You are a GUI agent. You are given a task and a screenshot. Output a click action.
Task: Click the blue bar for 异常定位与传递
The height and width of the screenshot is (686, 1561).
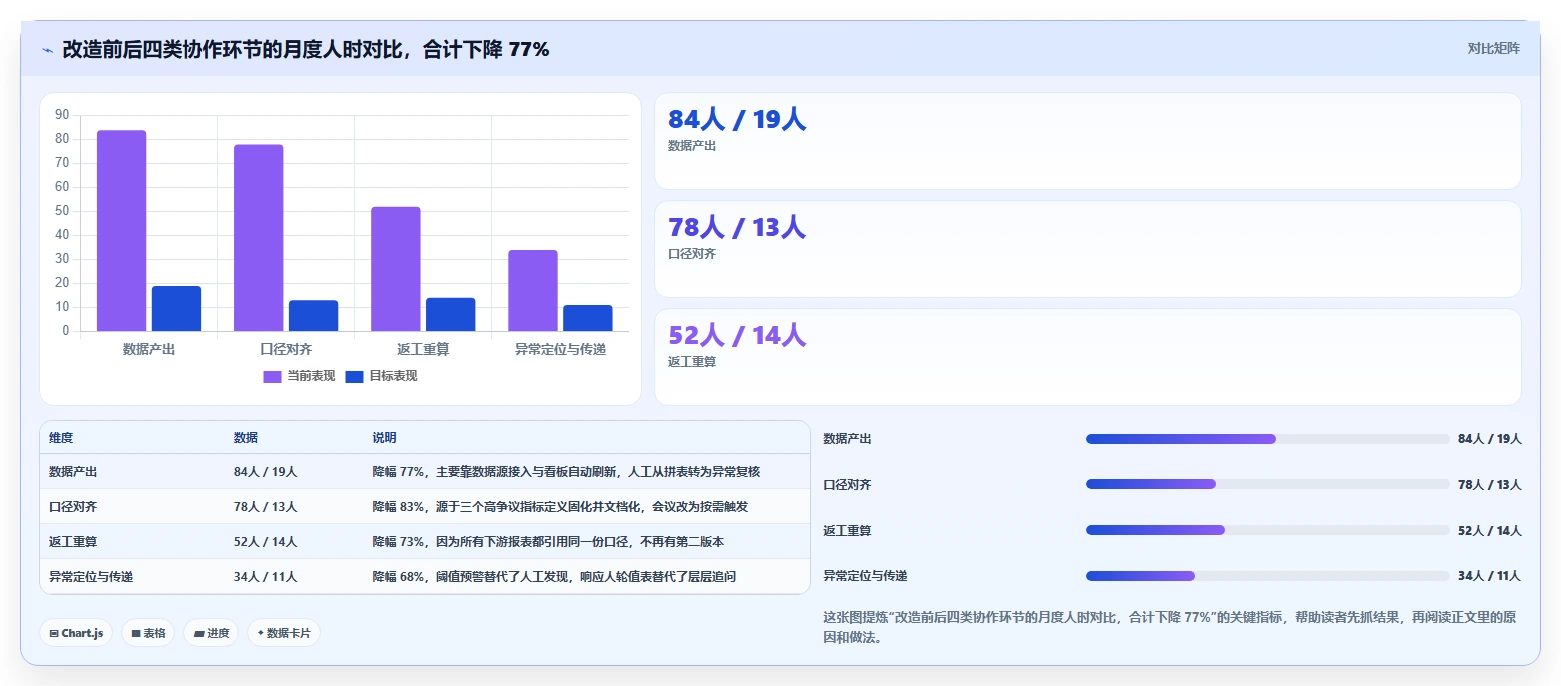(587, 318)
